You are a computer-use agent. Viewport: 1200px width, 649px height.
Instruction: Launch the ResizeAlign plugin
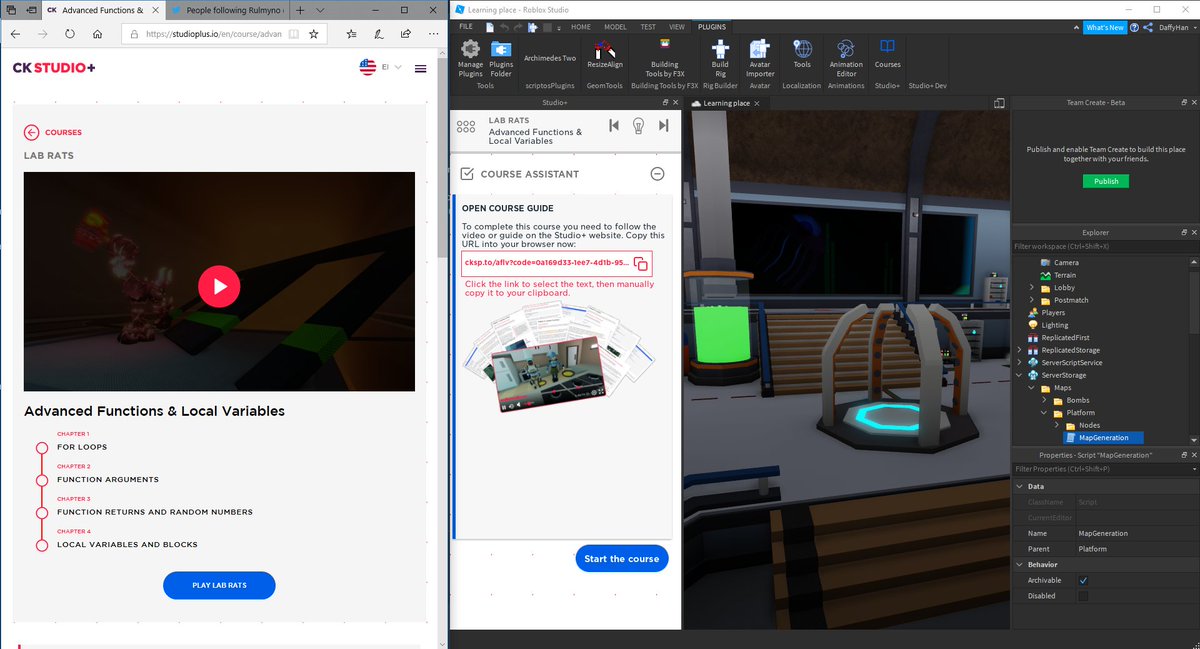coord(604,55)
